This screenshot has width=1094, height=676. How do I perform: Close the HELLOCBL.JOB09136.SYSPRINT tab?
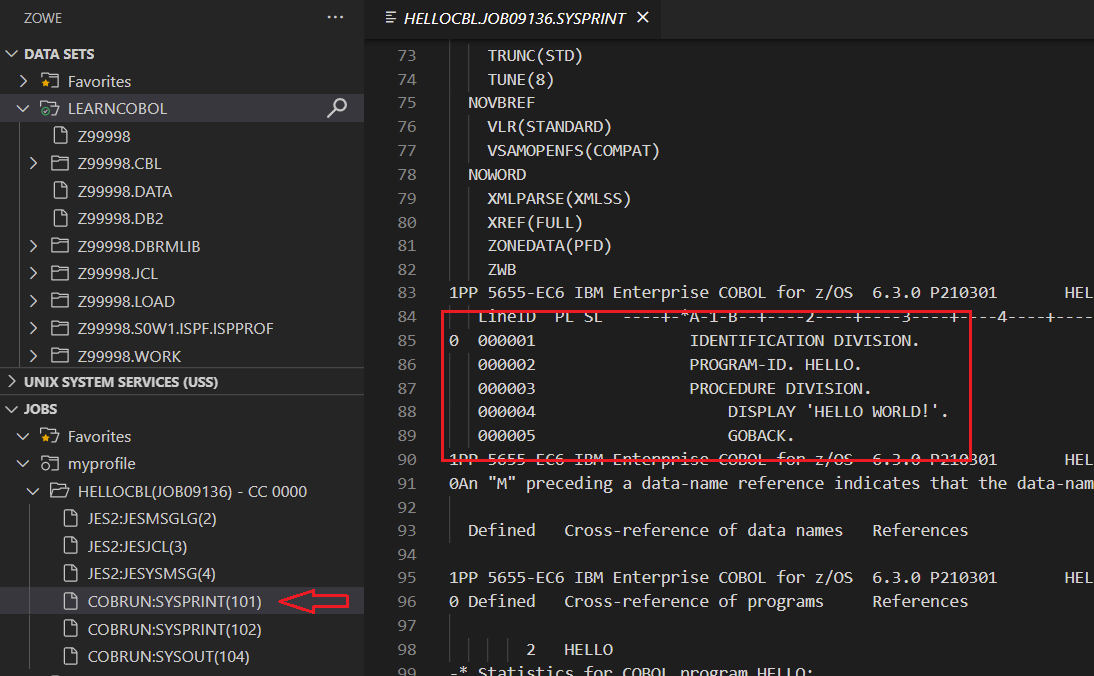(x=643, y=18)
